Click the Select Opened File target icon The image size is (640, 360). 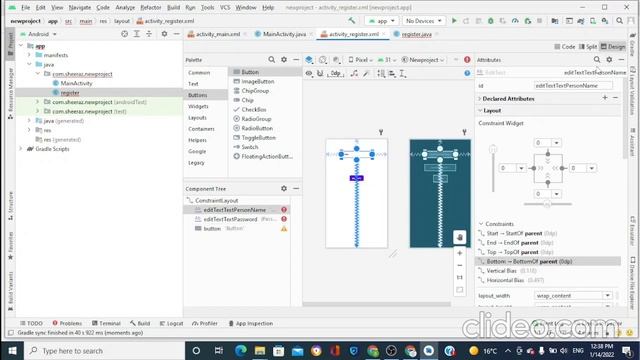tap(124, 34)
